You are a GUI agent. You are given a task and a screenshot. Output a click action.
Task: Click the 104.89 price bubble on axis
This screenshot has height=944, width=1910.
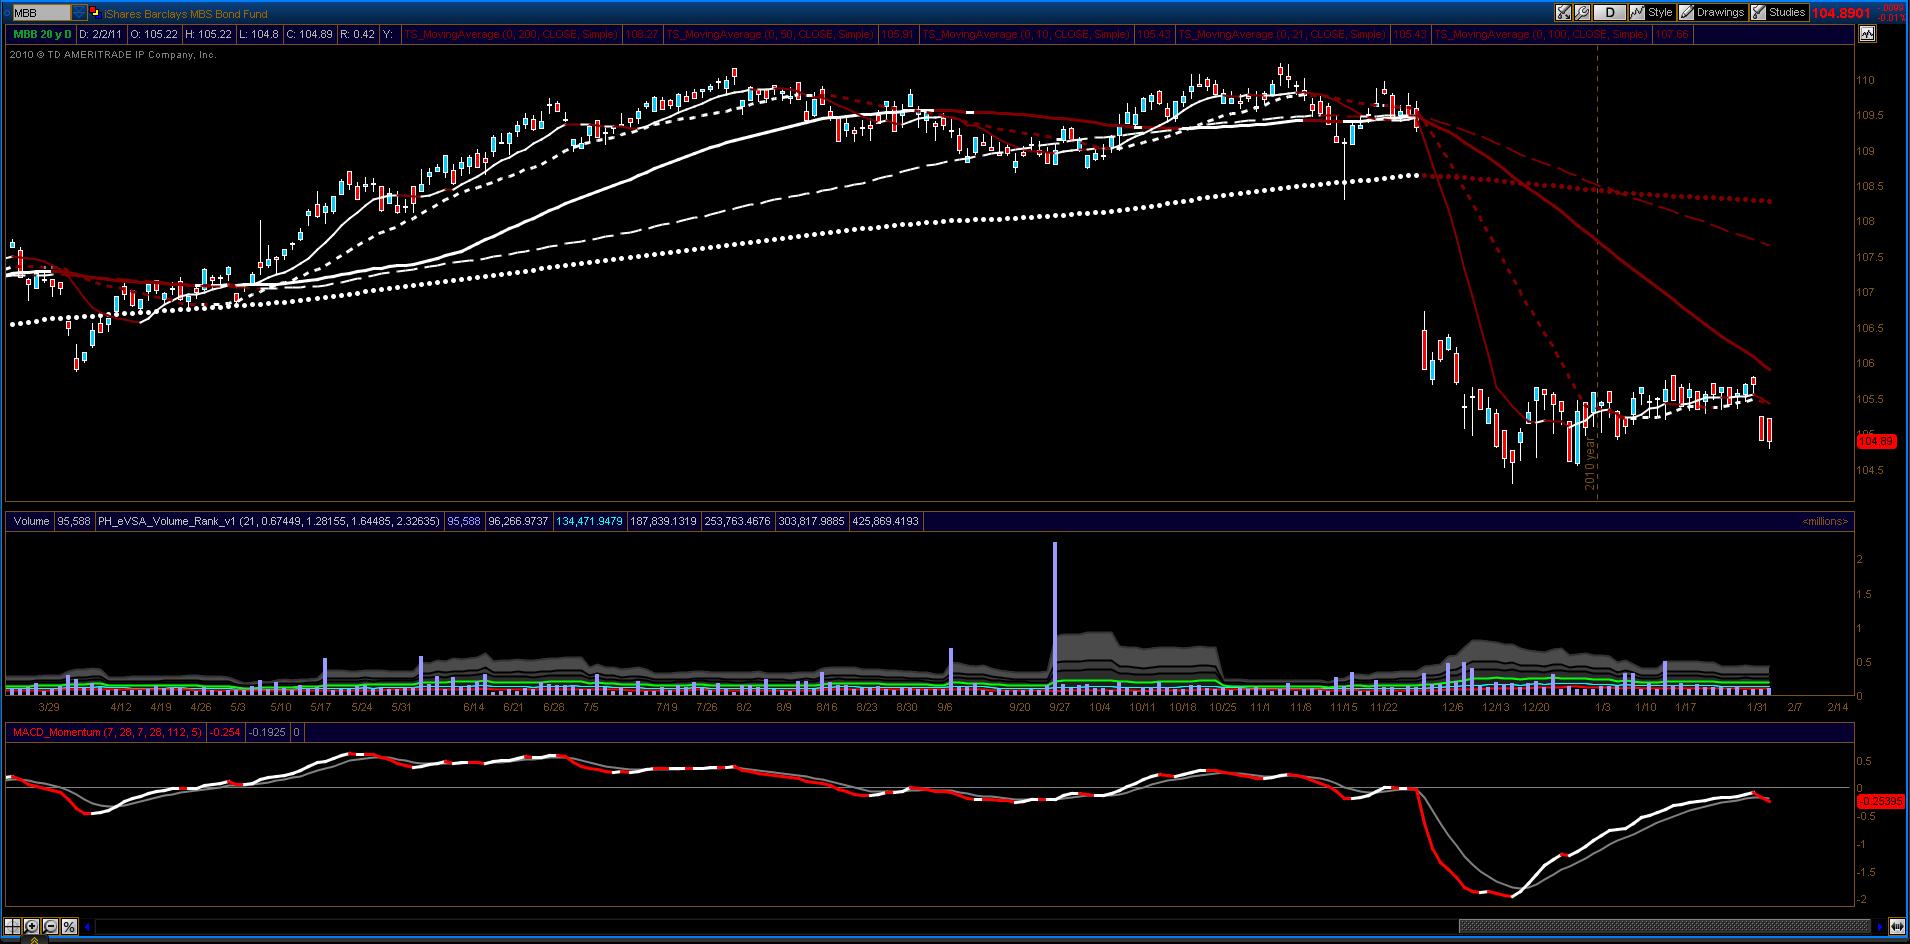(1876, 441)
